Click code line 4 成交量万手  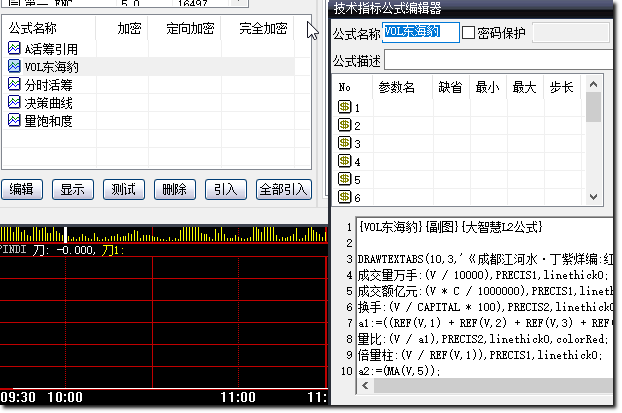point(482,275)
